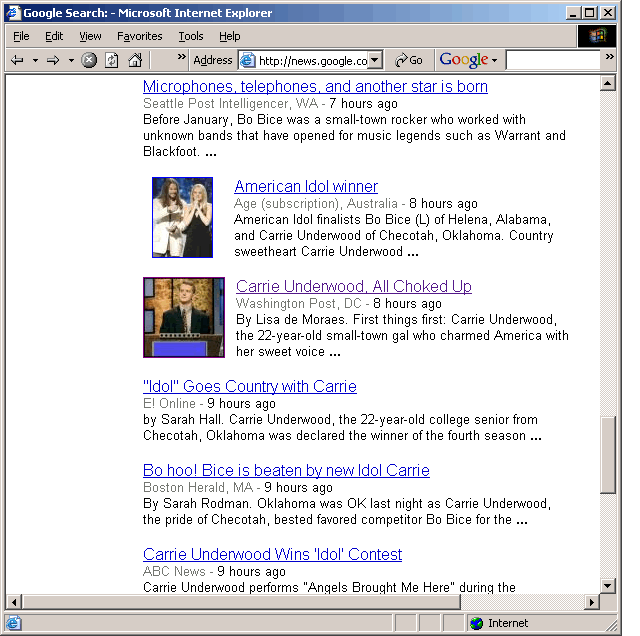
Task: Click the Windows flag throbber logo
Action: tap(597, 36)
